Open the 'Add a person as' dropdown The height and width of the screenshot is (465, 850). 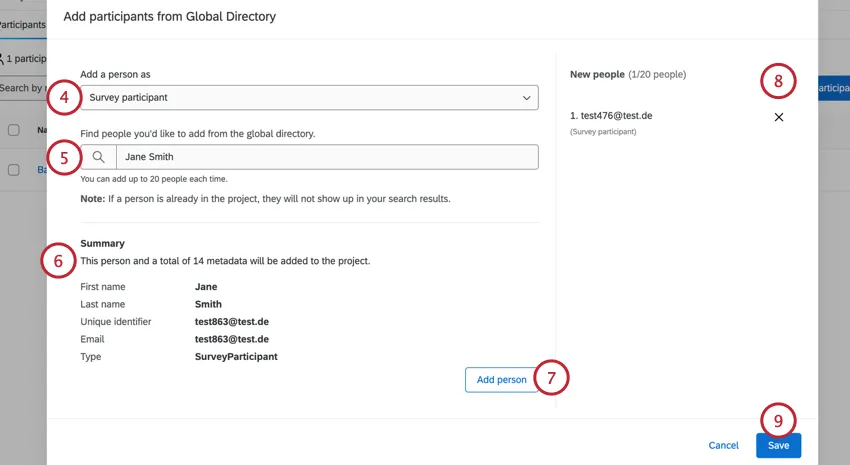309,97
